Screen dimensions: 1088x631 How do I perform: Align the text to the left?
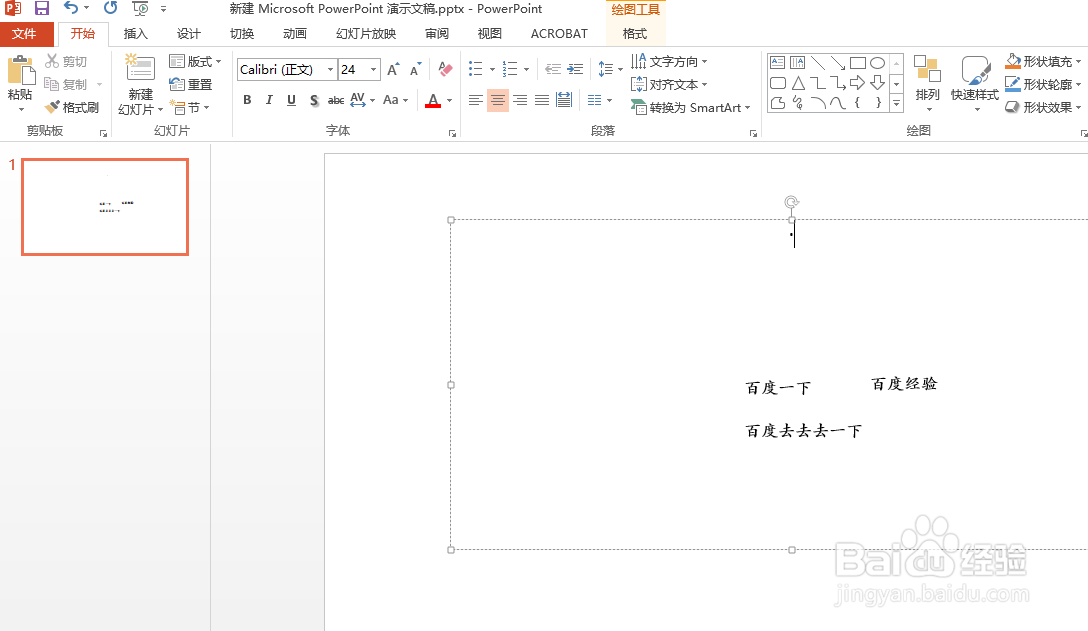(x=475, y=100)
